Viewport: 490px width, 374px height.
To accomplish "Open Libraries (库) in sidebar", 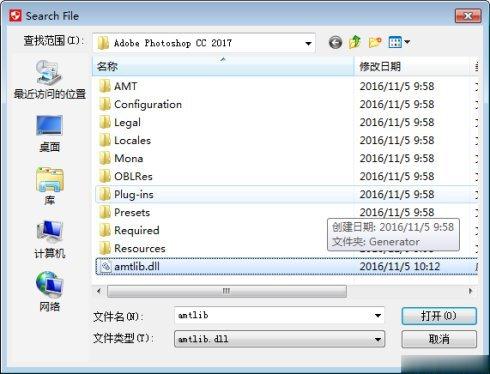I will tap(49, 186).
